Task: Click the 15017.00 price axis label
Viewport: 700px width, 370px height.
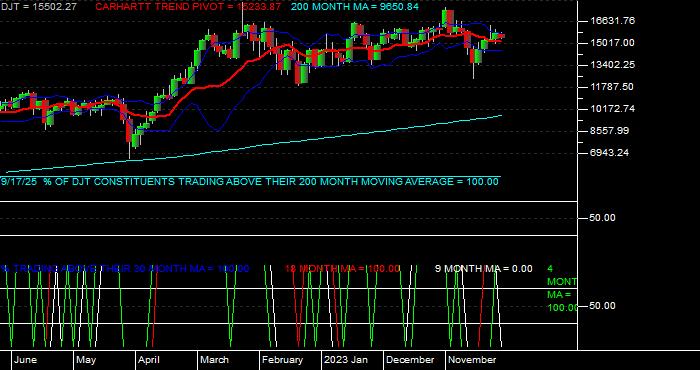Action: tap(612, 42)
